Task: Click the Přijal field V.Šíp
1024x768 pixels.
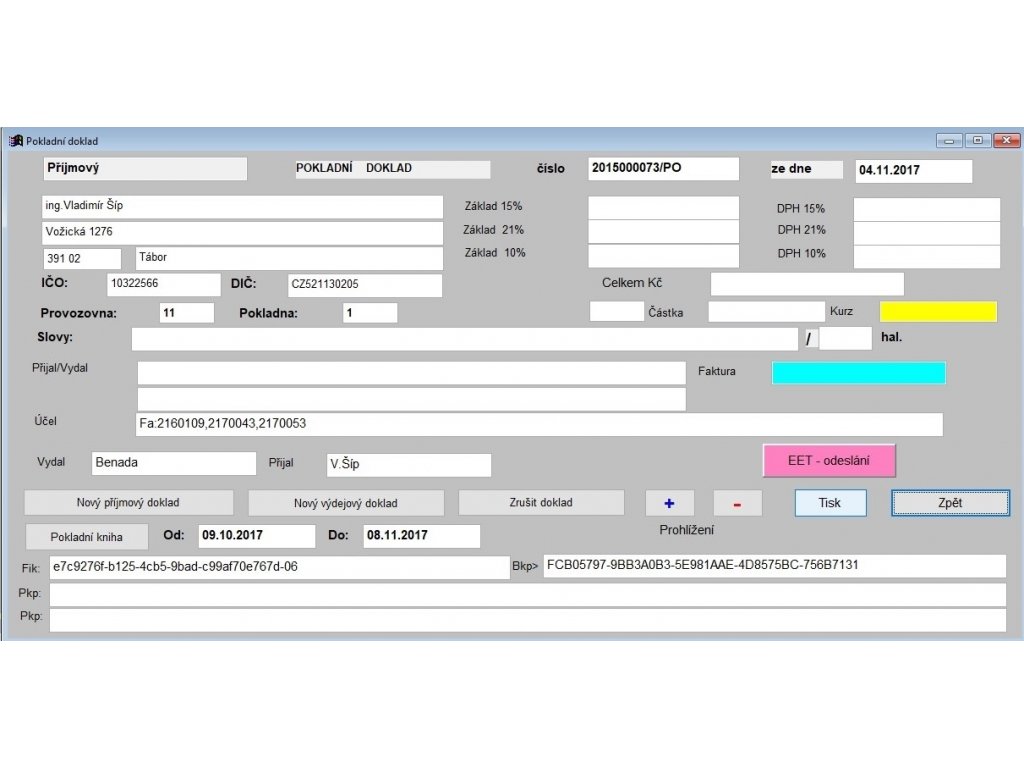Action: (x=409, y=465)
